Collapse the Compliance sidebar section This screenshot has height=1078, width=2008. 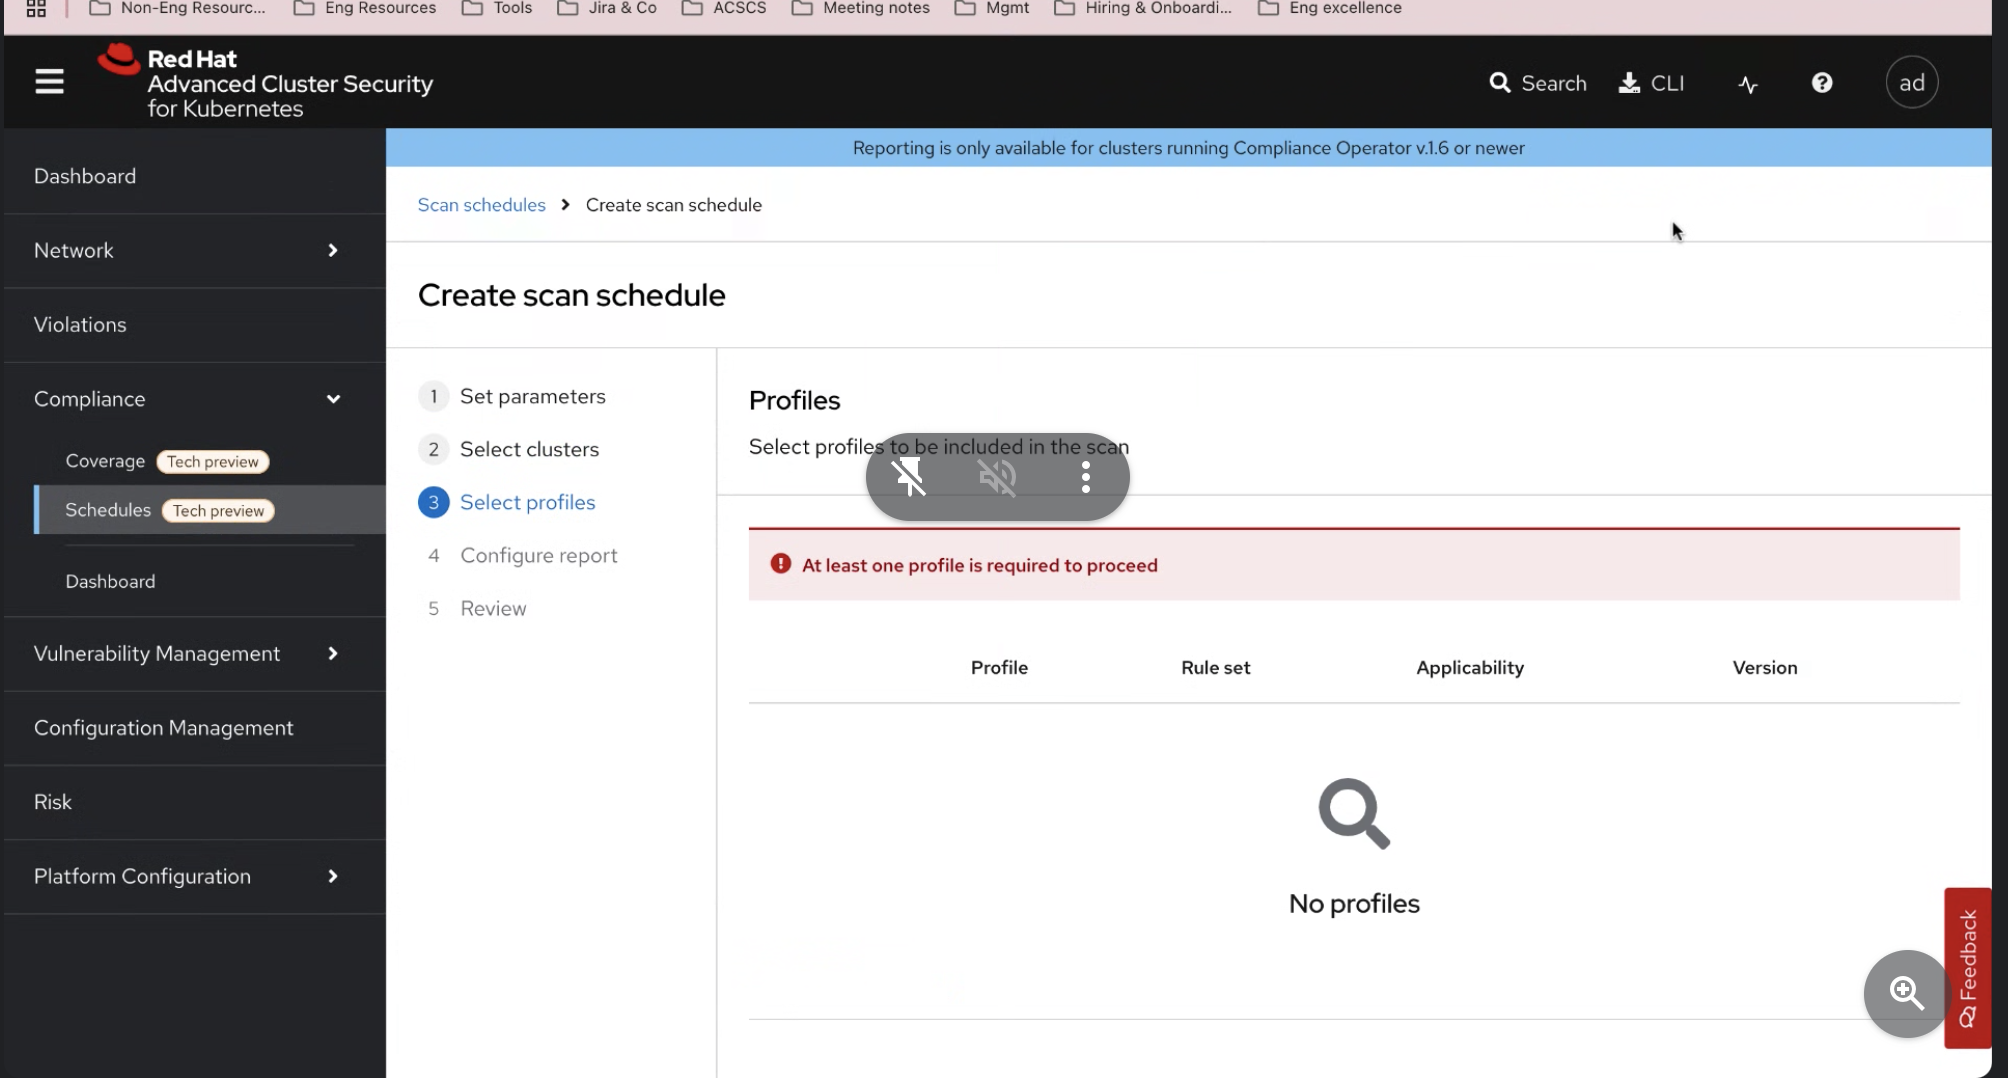coord(333,399)
